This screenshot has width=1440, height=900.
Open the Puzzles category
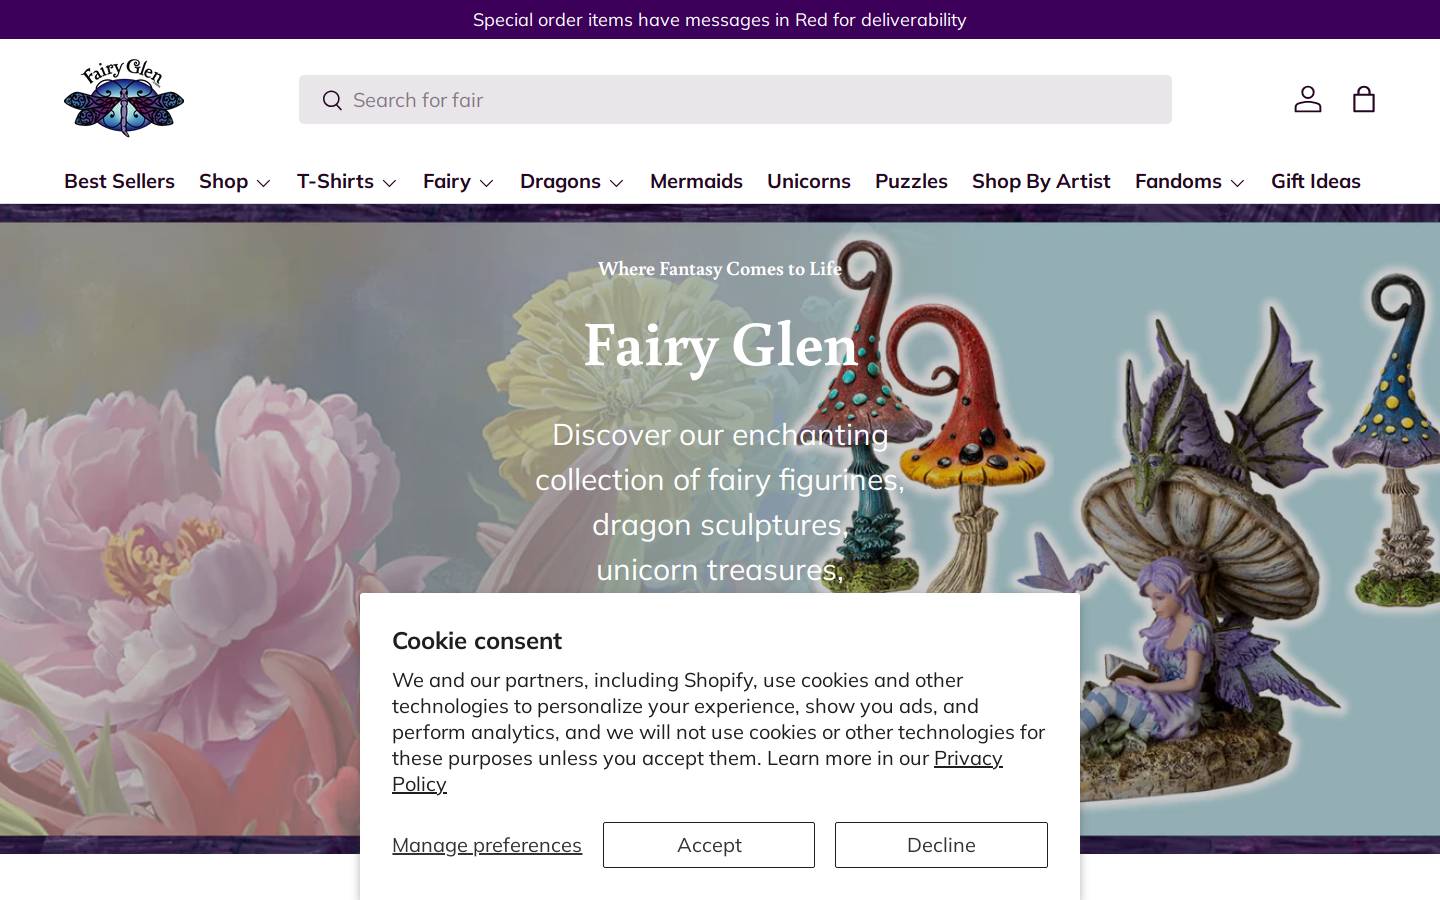pos(911,181)
